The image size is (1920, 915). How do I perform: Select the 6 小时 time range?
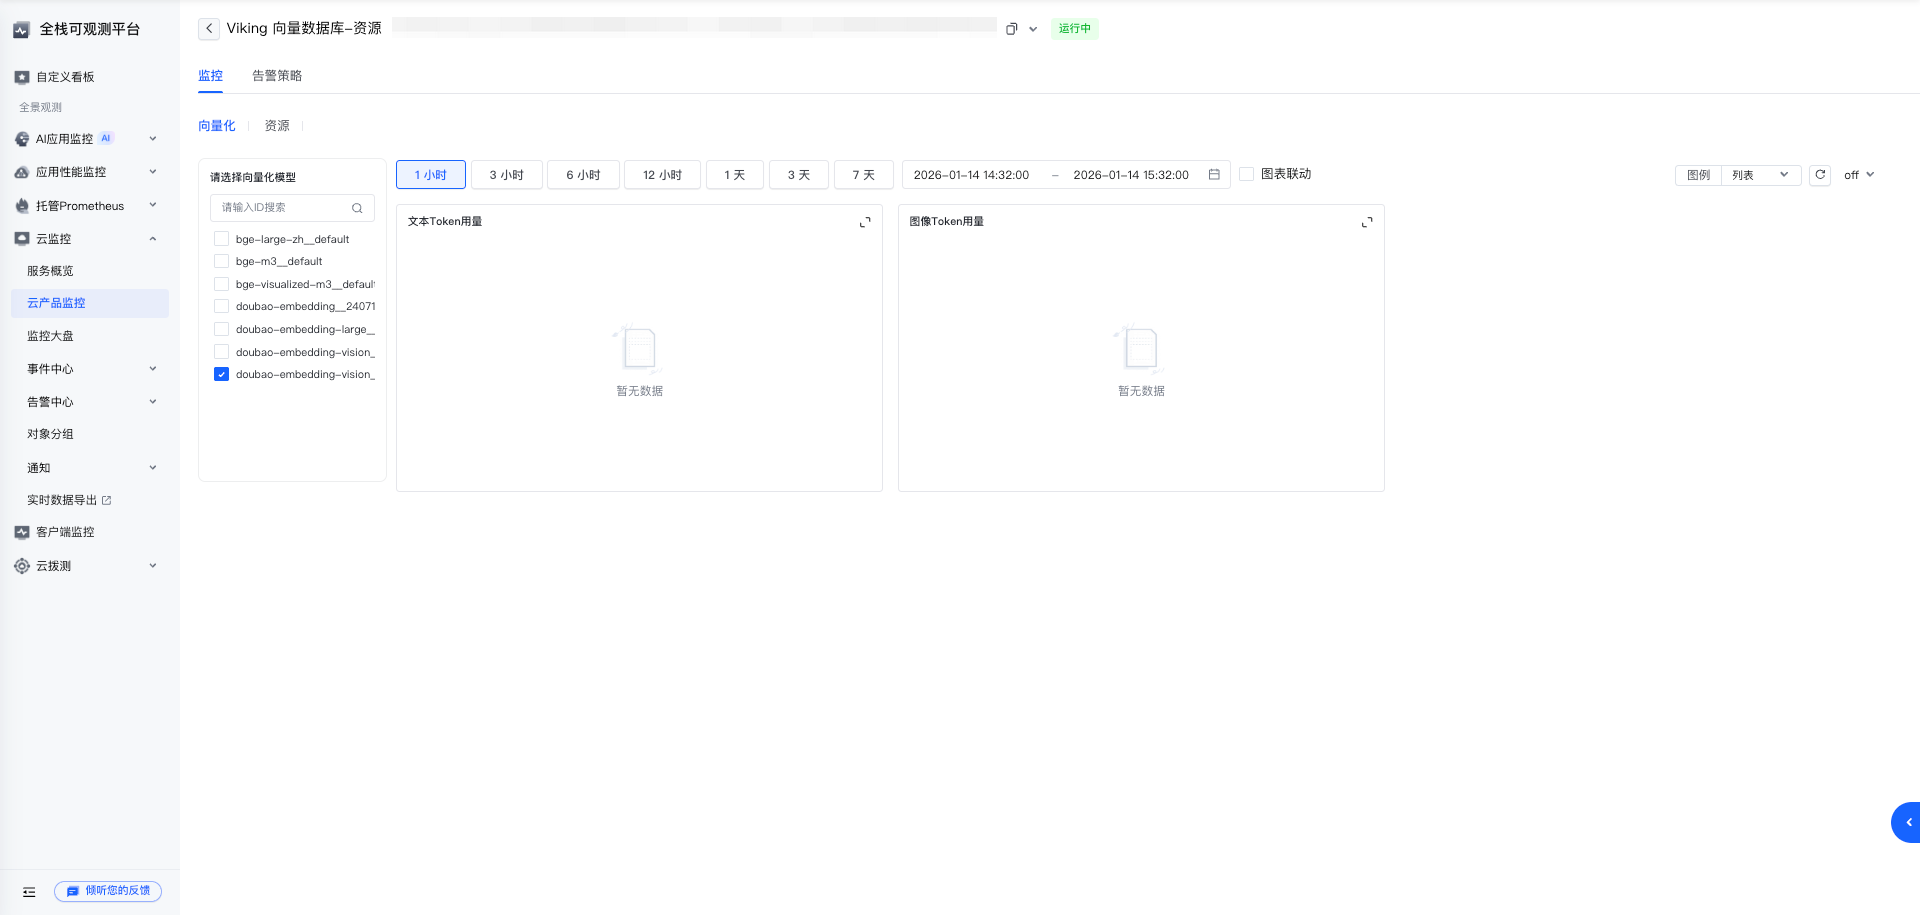(x=584, y=175)
